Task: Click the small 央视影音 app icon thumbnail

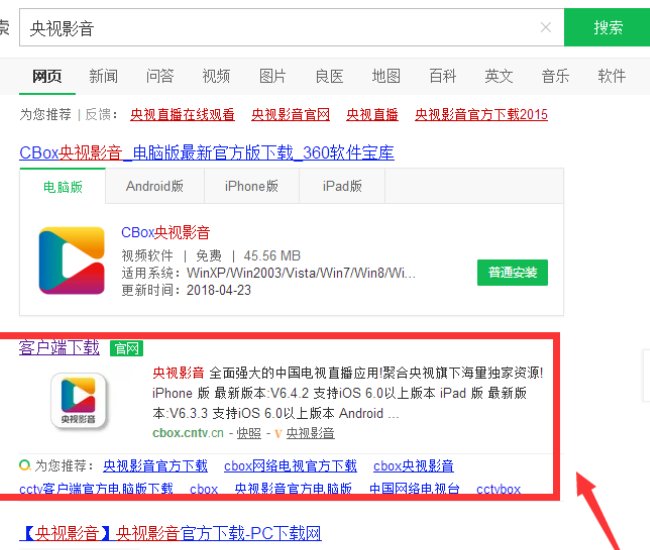Action: coord(78,400)
